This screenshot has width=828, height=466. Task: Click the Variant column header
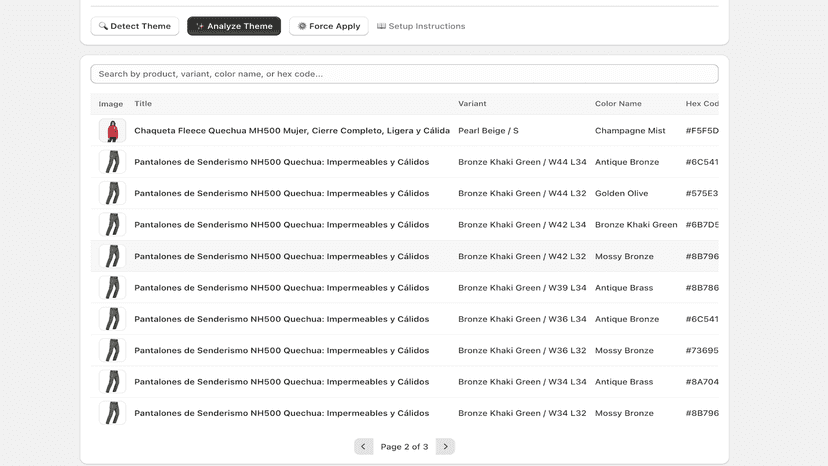472,104
